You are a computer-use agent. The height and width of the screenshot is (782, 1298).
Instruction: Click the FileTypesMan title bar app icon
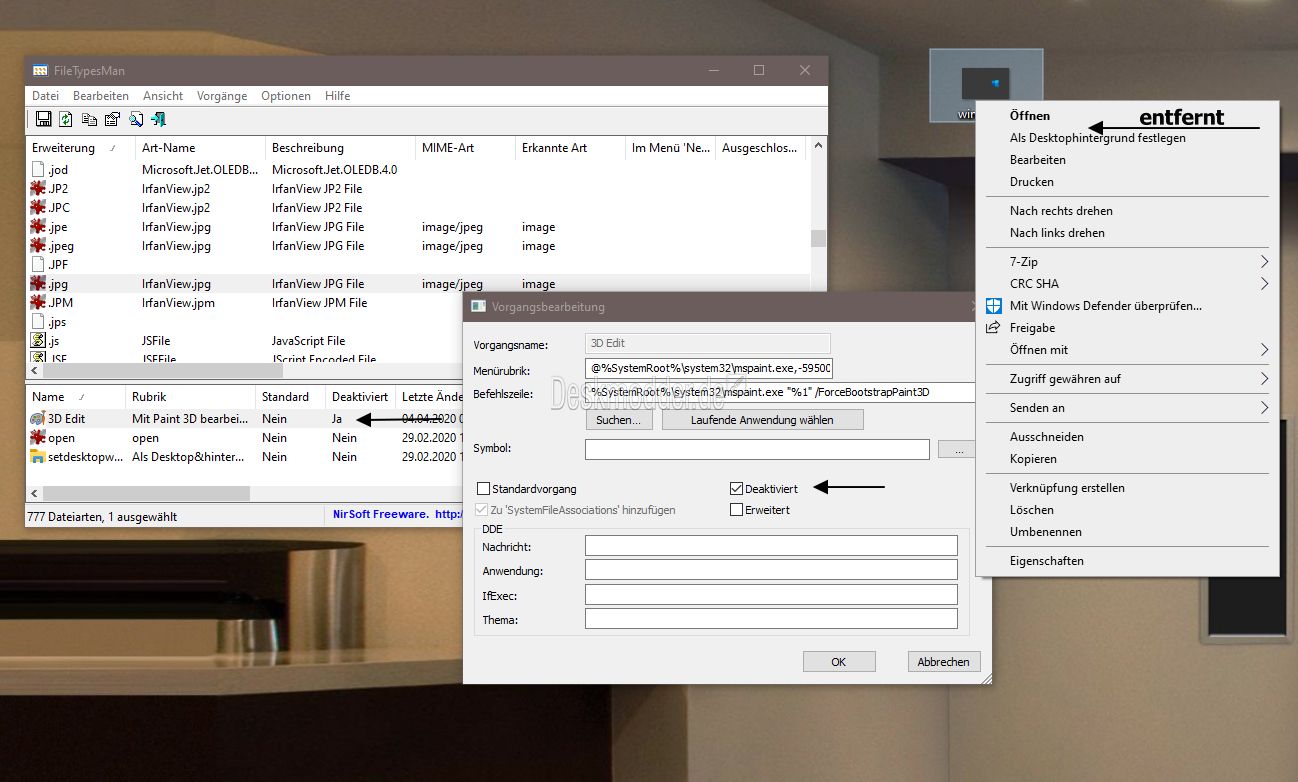(40, 71)
